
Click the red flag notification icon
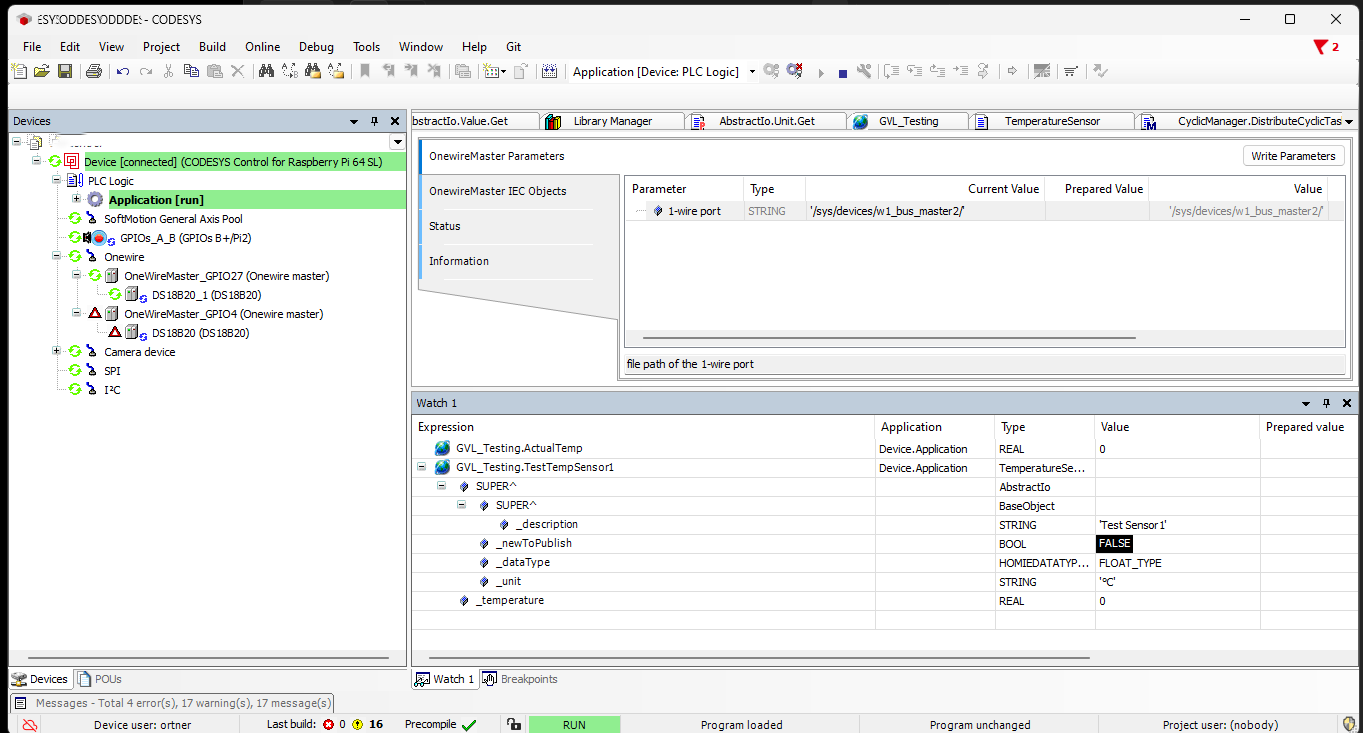(1320, 47)
